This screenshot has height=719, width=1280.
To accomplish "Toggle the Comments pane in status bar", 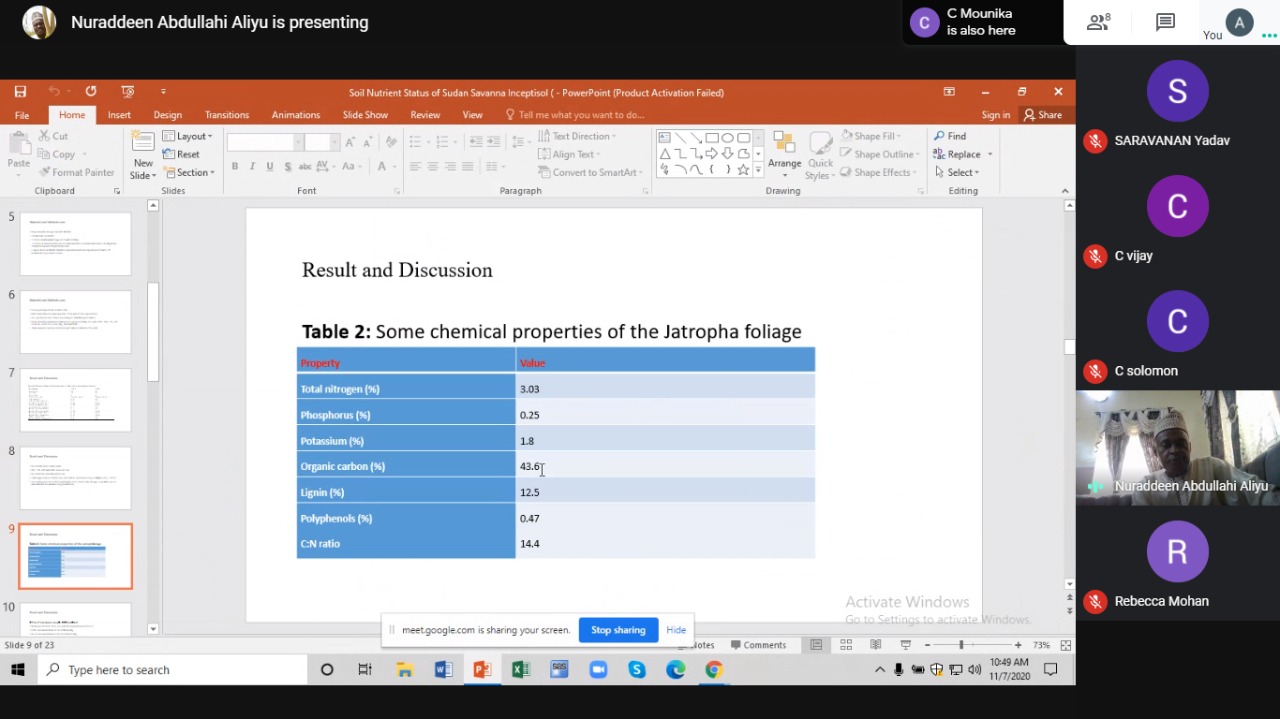I will tap(759, 645).
